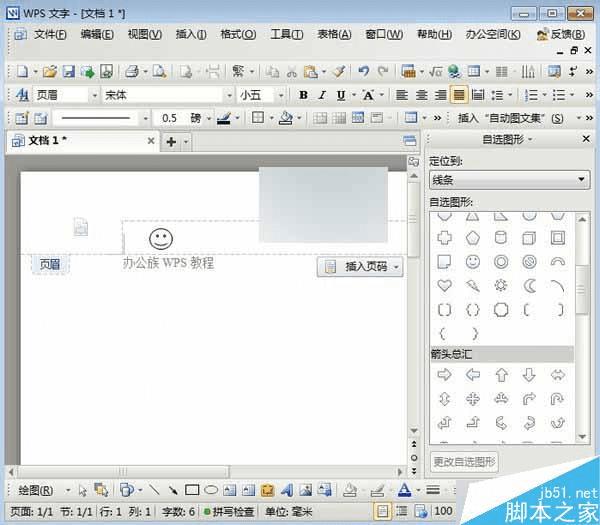Click the 更改自选图形 button
The image size is (600, 525).
464,462
